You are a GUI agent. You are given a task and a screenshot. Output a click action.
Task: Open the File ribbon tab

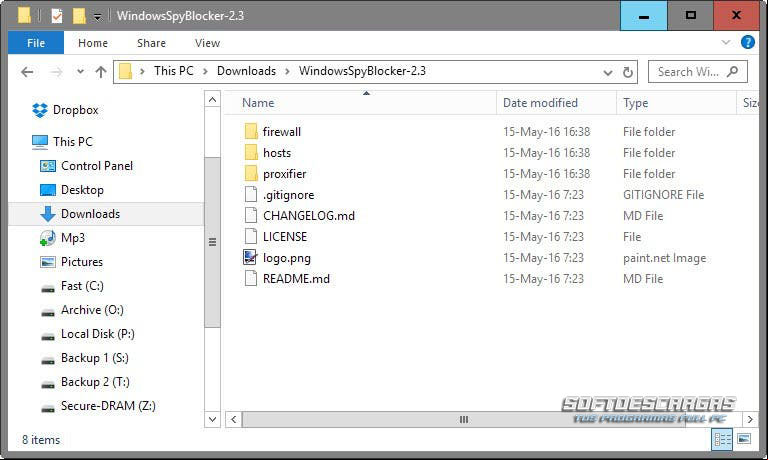point(36,43)
